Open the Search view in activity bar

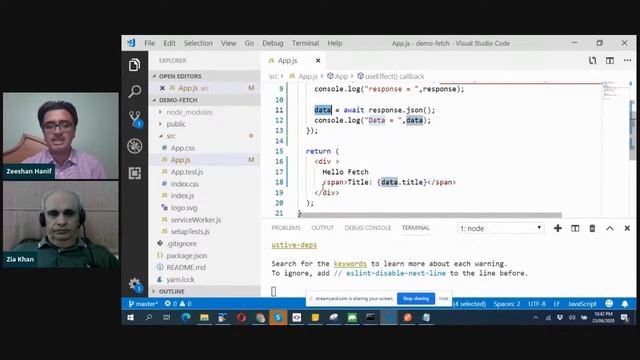[x=135, y=91]
